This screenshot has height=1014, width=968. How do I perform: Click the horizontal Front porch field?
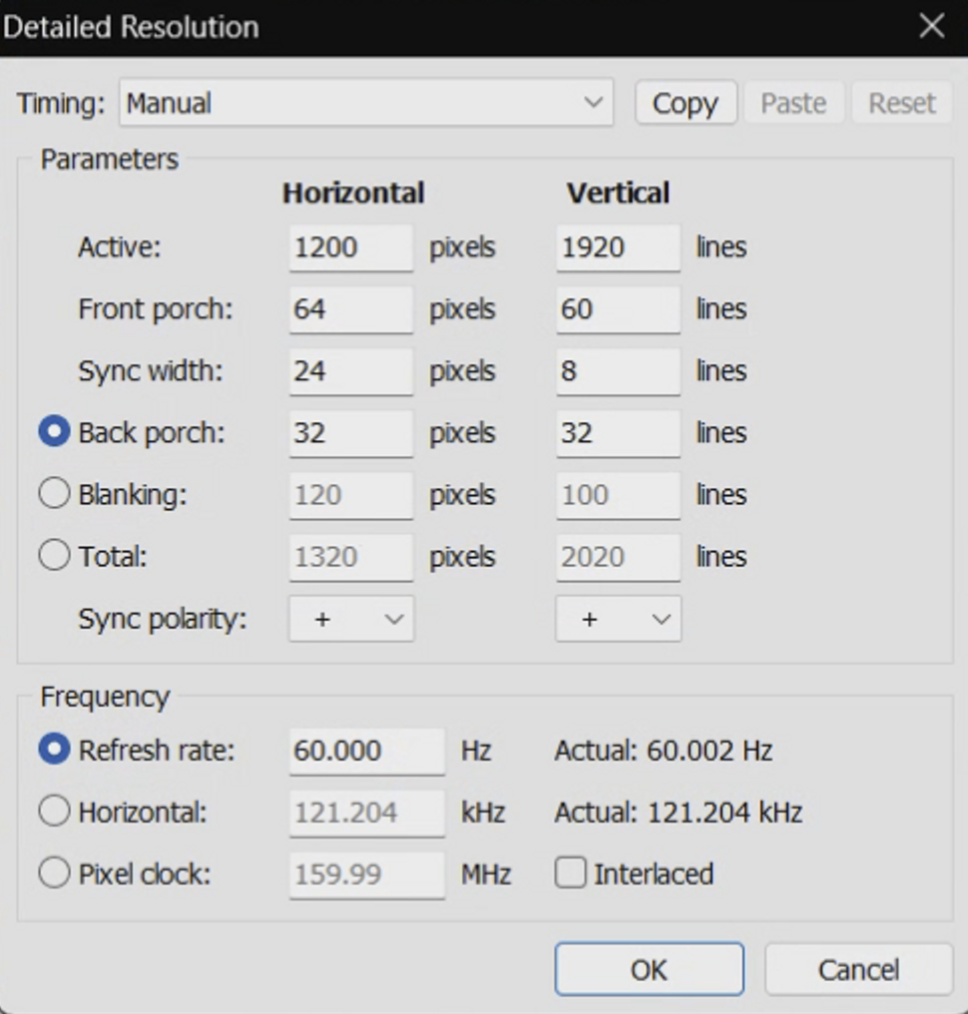tap(351, 310)
